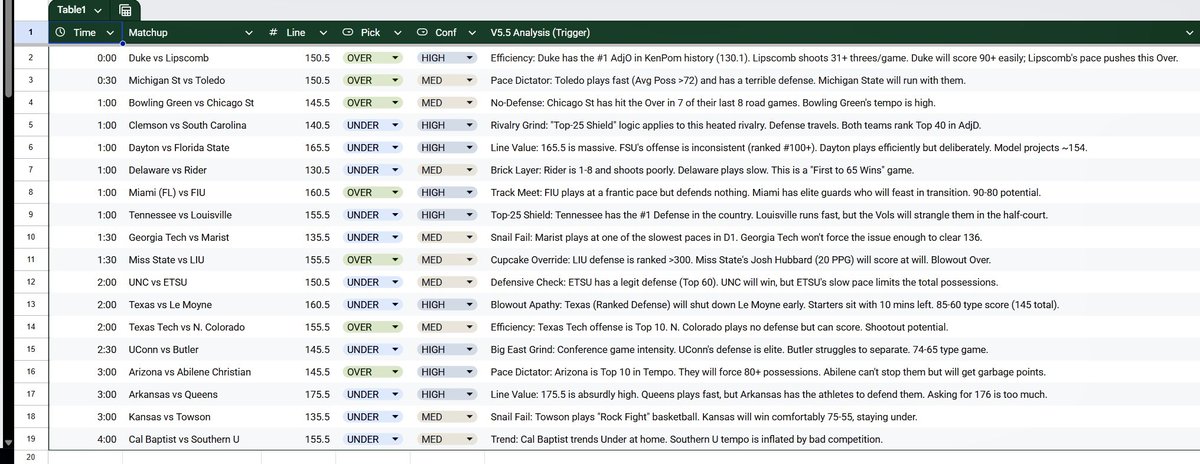Click the clock icon in the Time header

click(60, 32)
